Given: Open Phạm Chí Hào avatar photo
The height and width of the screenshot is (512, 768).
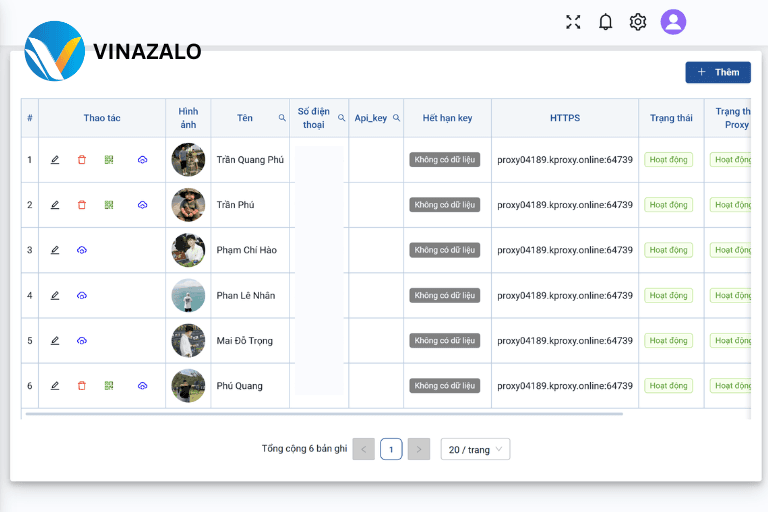Looking at the screenshot, I should (x=188, y=250).
